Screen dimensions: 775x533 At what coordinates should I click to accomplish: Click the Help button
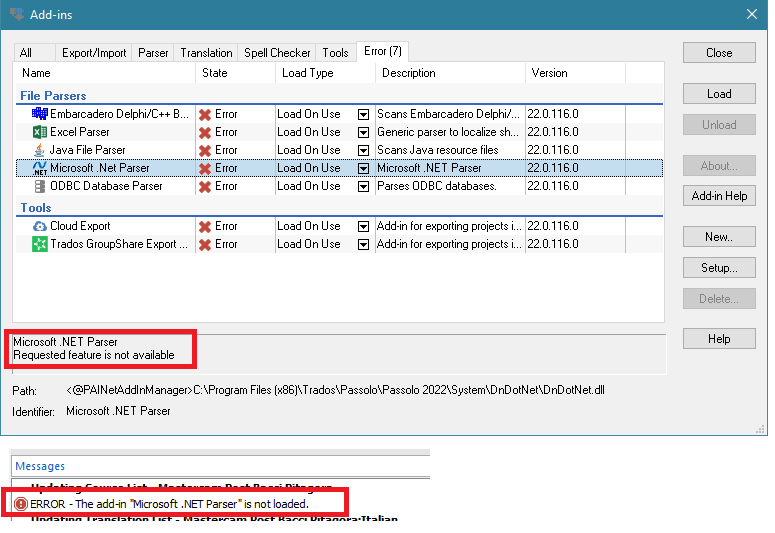click(x=719, y=339)
